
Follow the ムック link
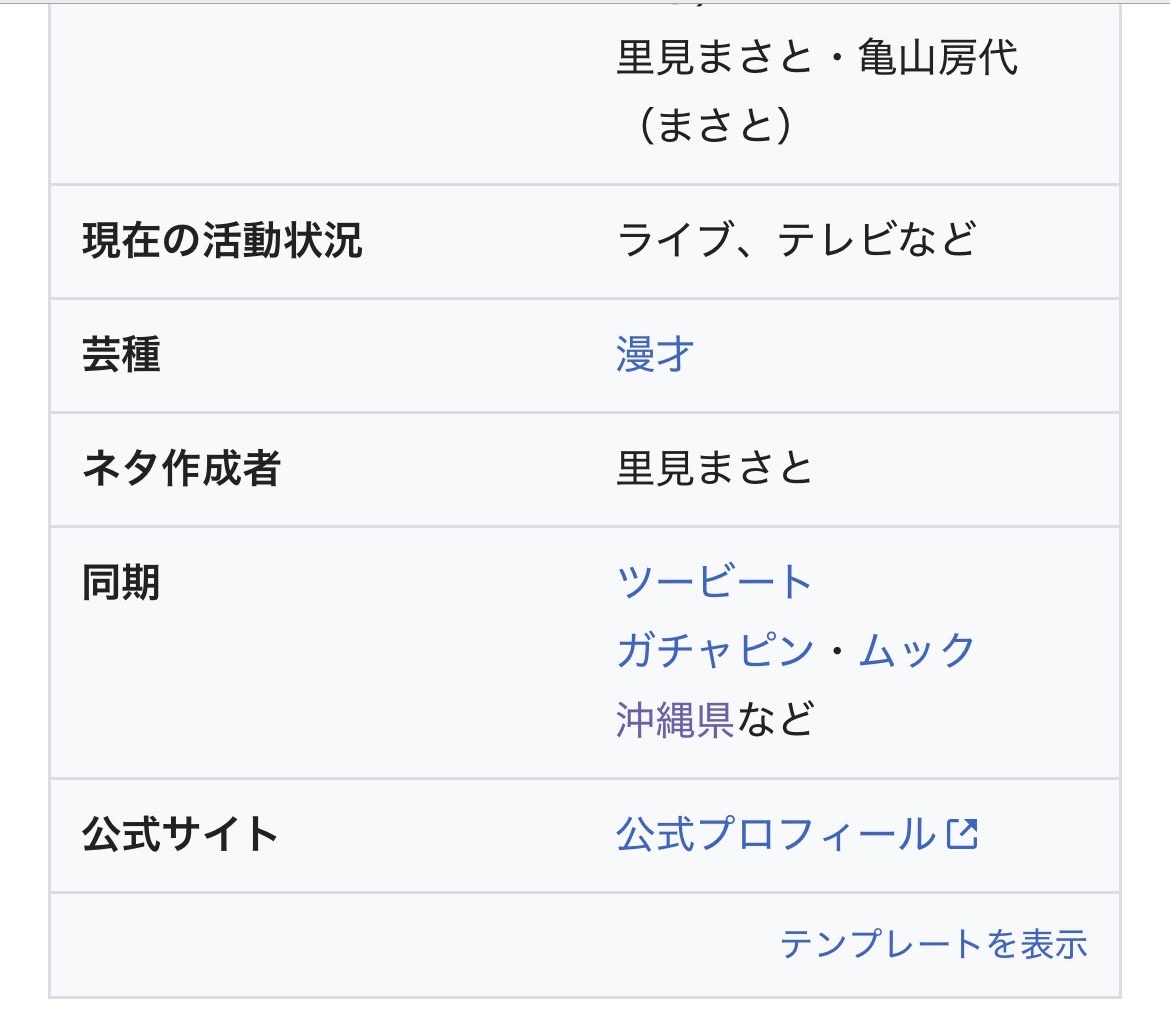(x=916, y=651)
